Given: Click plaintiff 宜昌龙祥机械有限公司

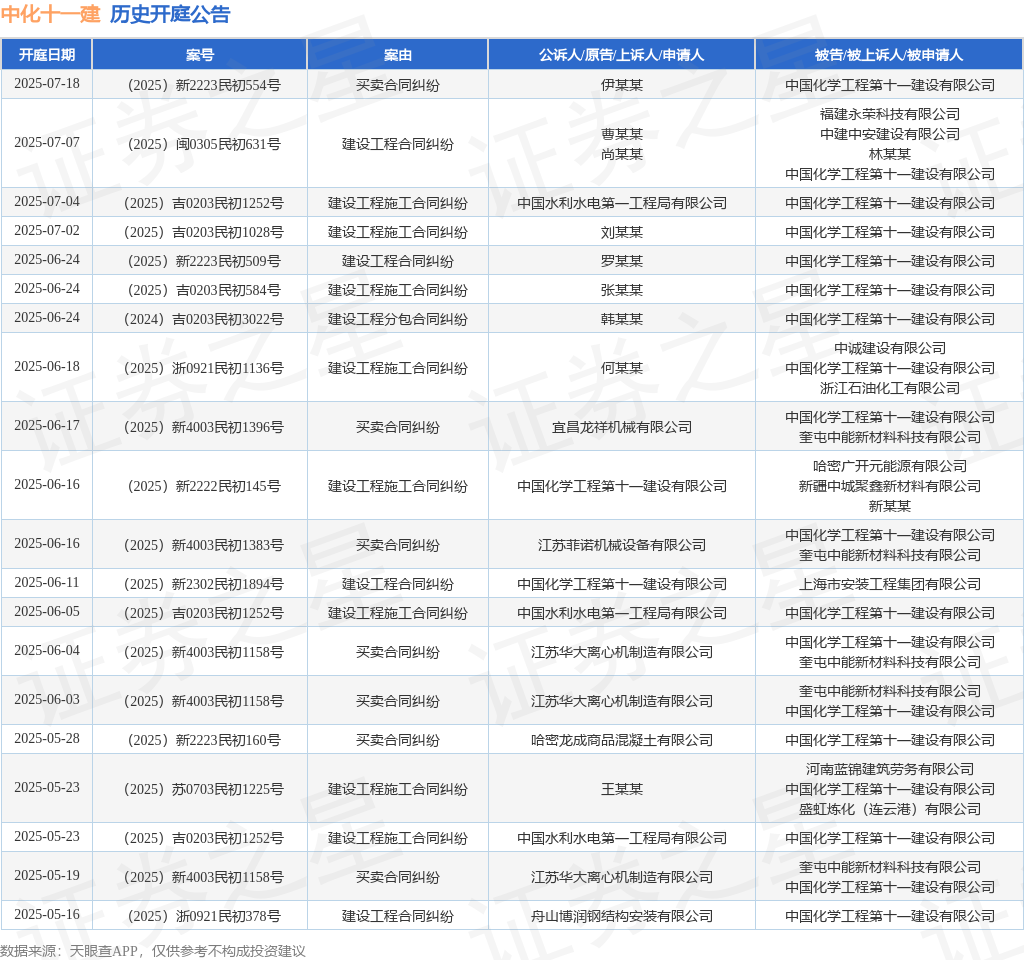Looking at the screenshot, I should point(621,426).
